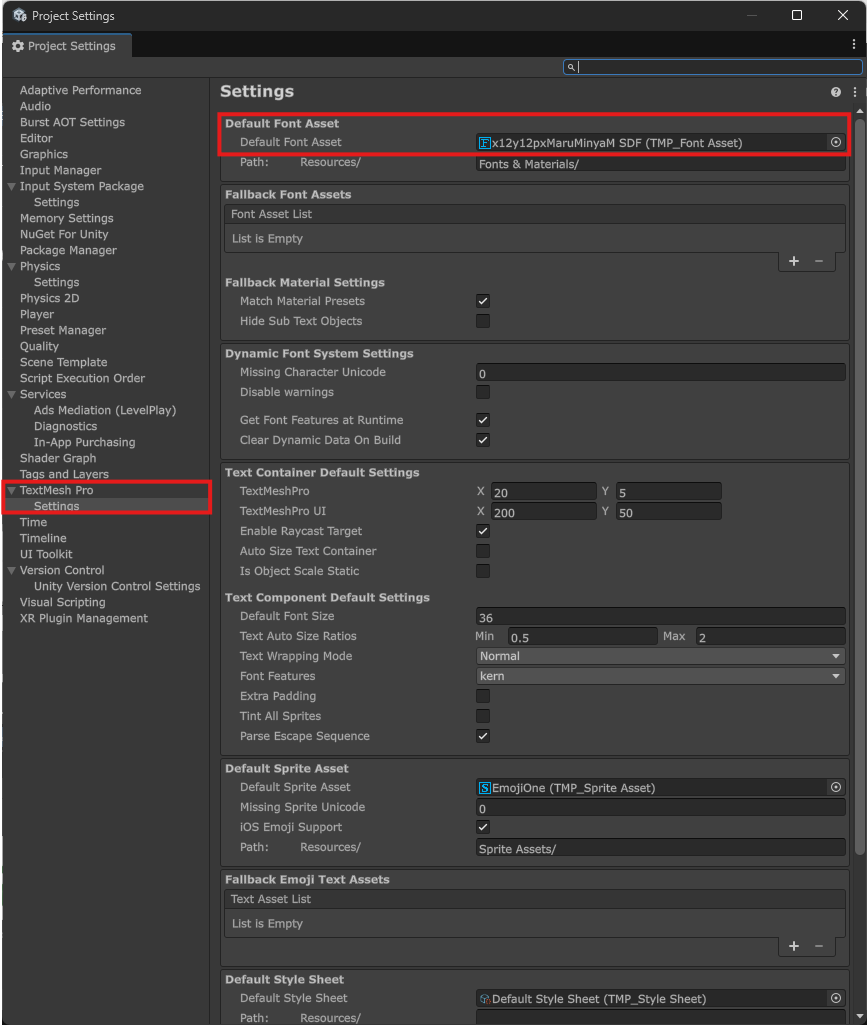Open the settings kebab menu icon
Viewport: 867px width, 1025px height.
[855, 92]
